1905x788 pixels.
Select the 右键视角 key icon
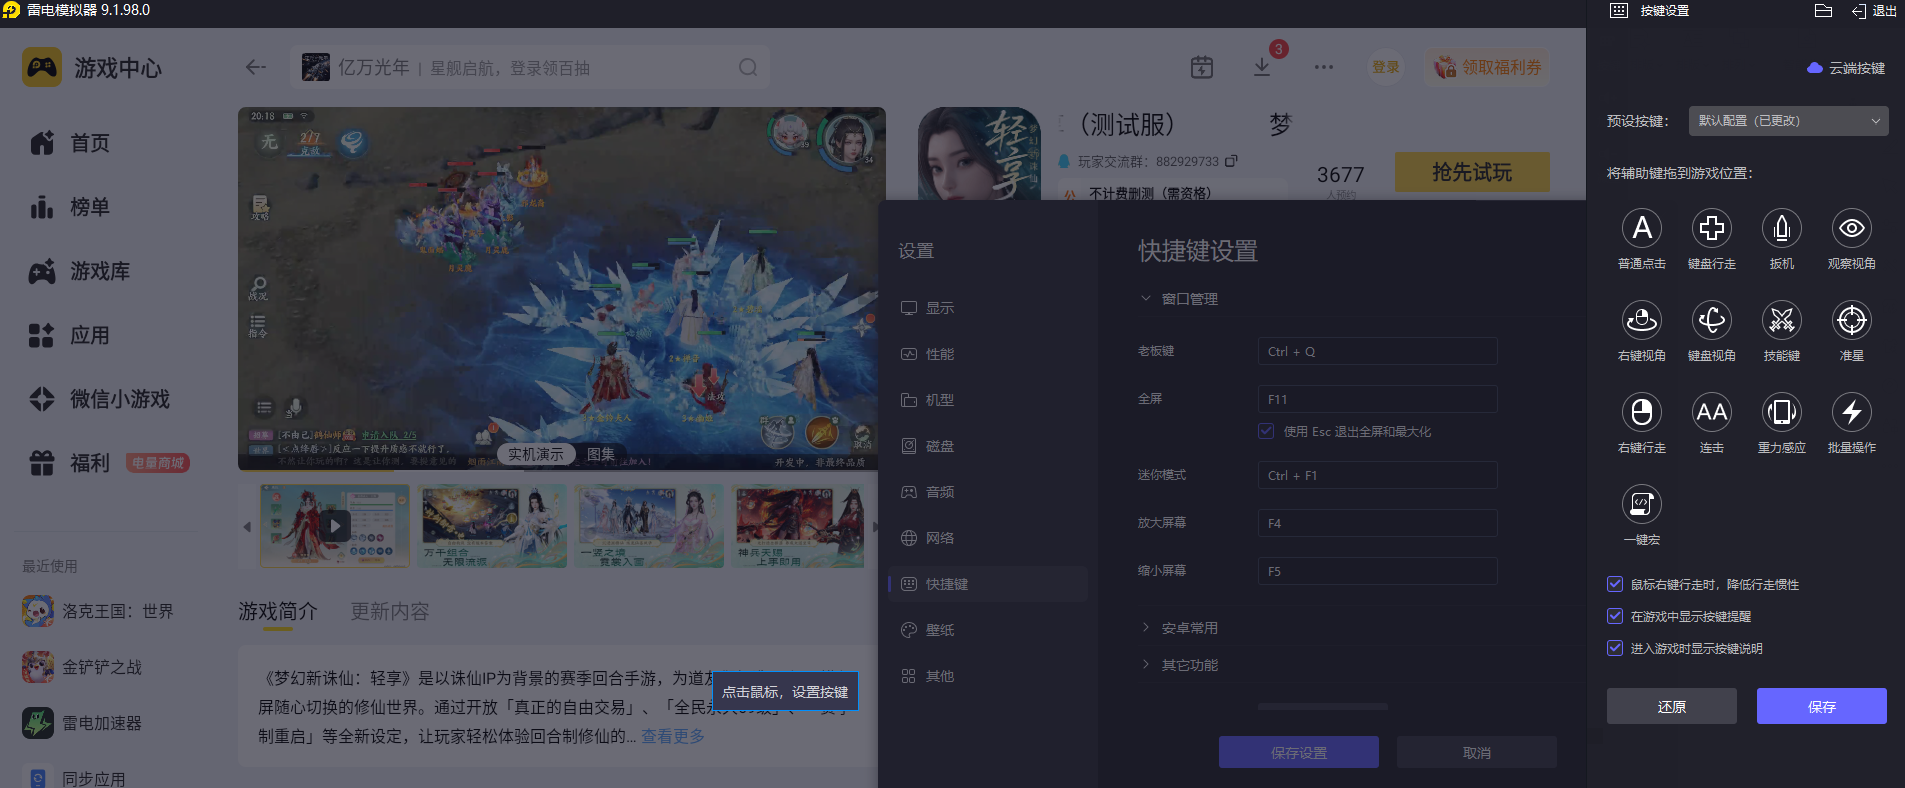pos(1641,320)
